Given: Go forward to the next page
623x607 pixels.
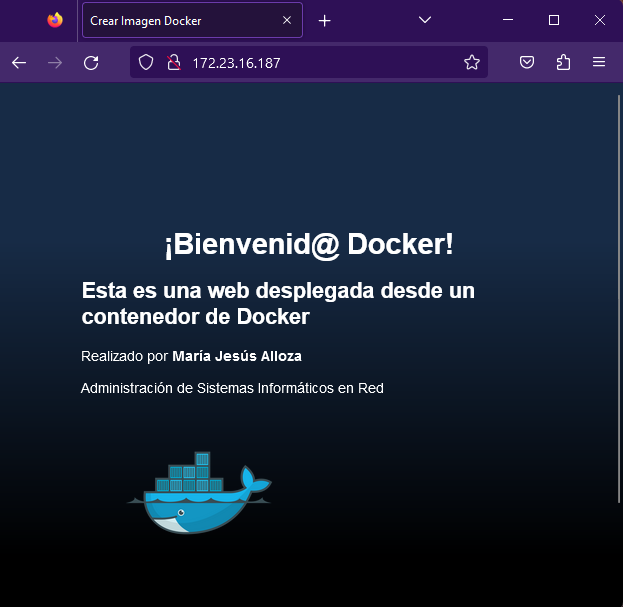Looking at the screenshot, I should (55, 63).
